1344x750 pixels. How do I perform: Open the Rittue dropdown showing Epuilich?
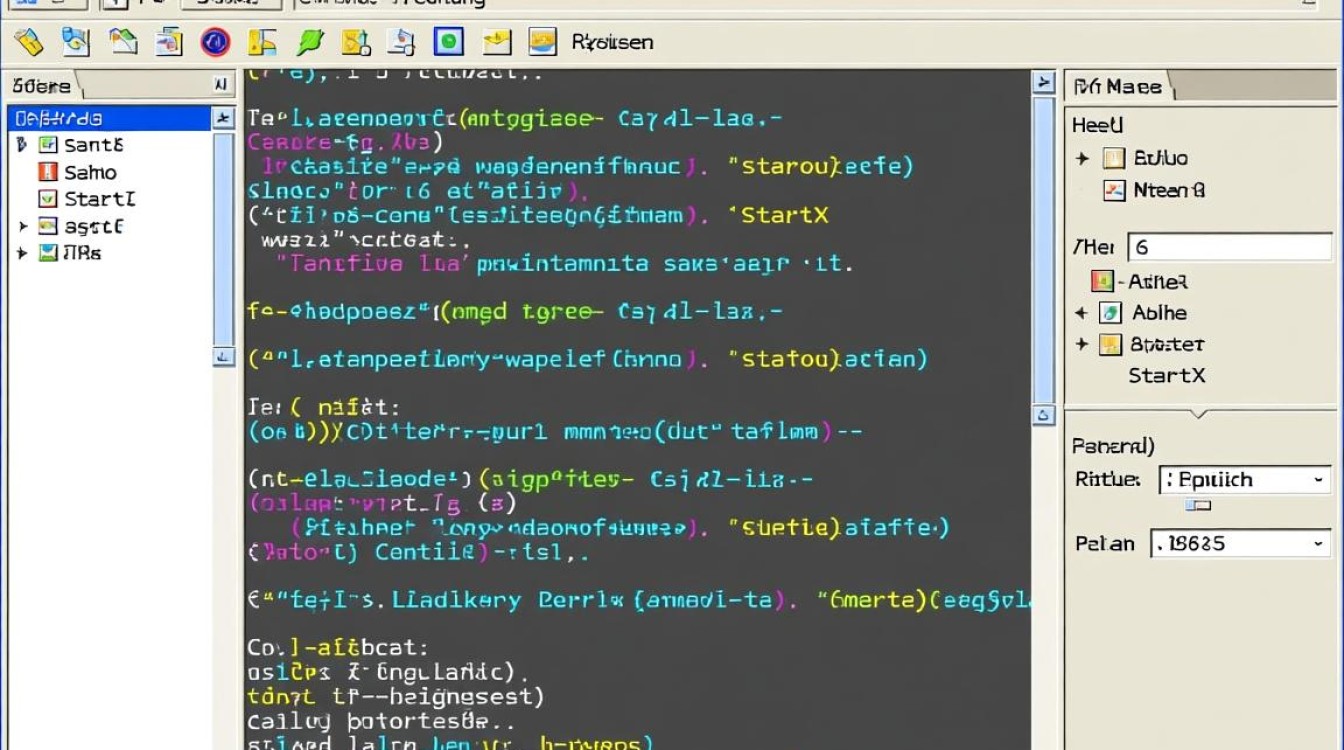coord(1245,480)
